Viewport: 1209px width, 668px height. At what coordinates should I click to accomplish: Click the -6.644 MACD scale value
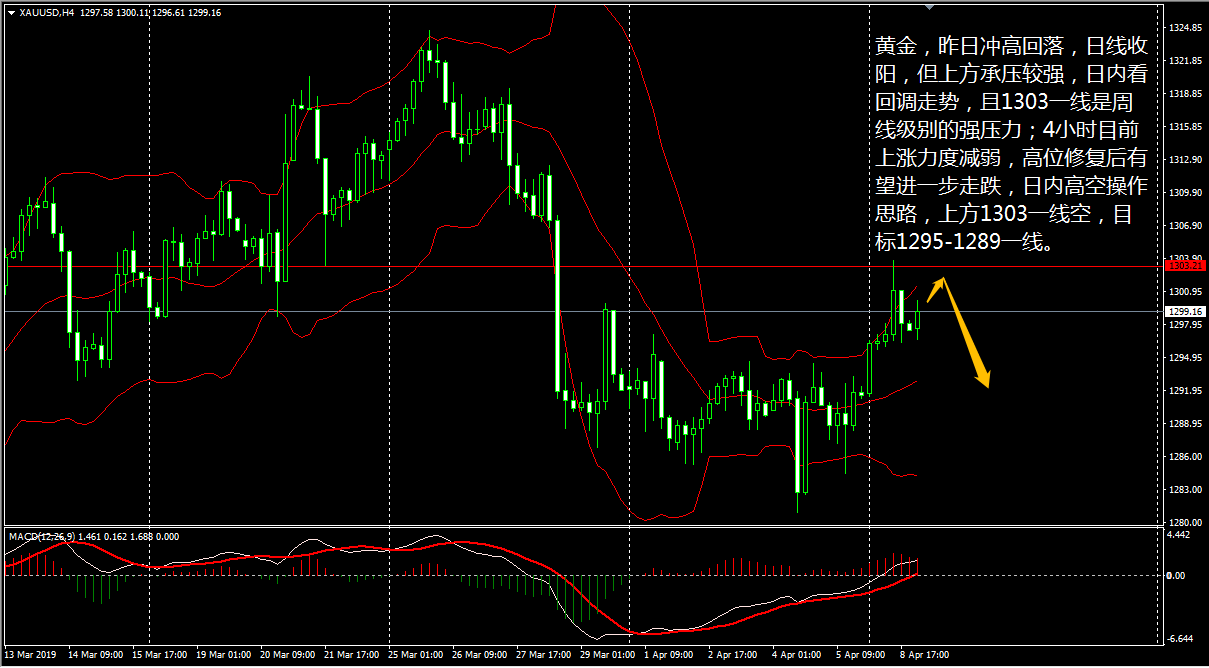click(1180, 639)
